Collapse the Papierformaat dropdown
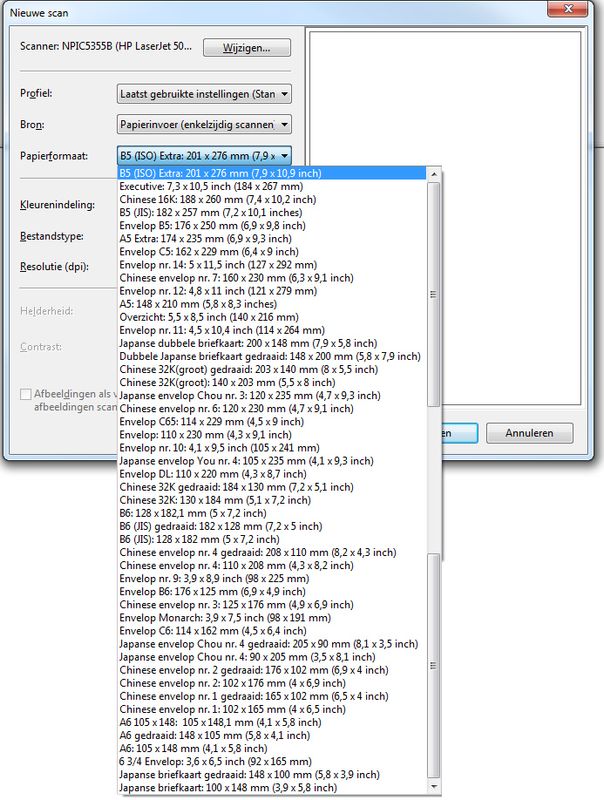Screen dimensions: 604x800 tap(204, 156)
